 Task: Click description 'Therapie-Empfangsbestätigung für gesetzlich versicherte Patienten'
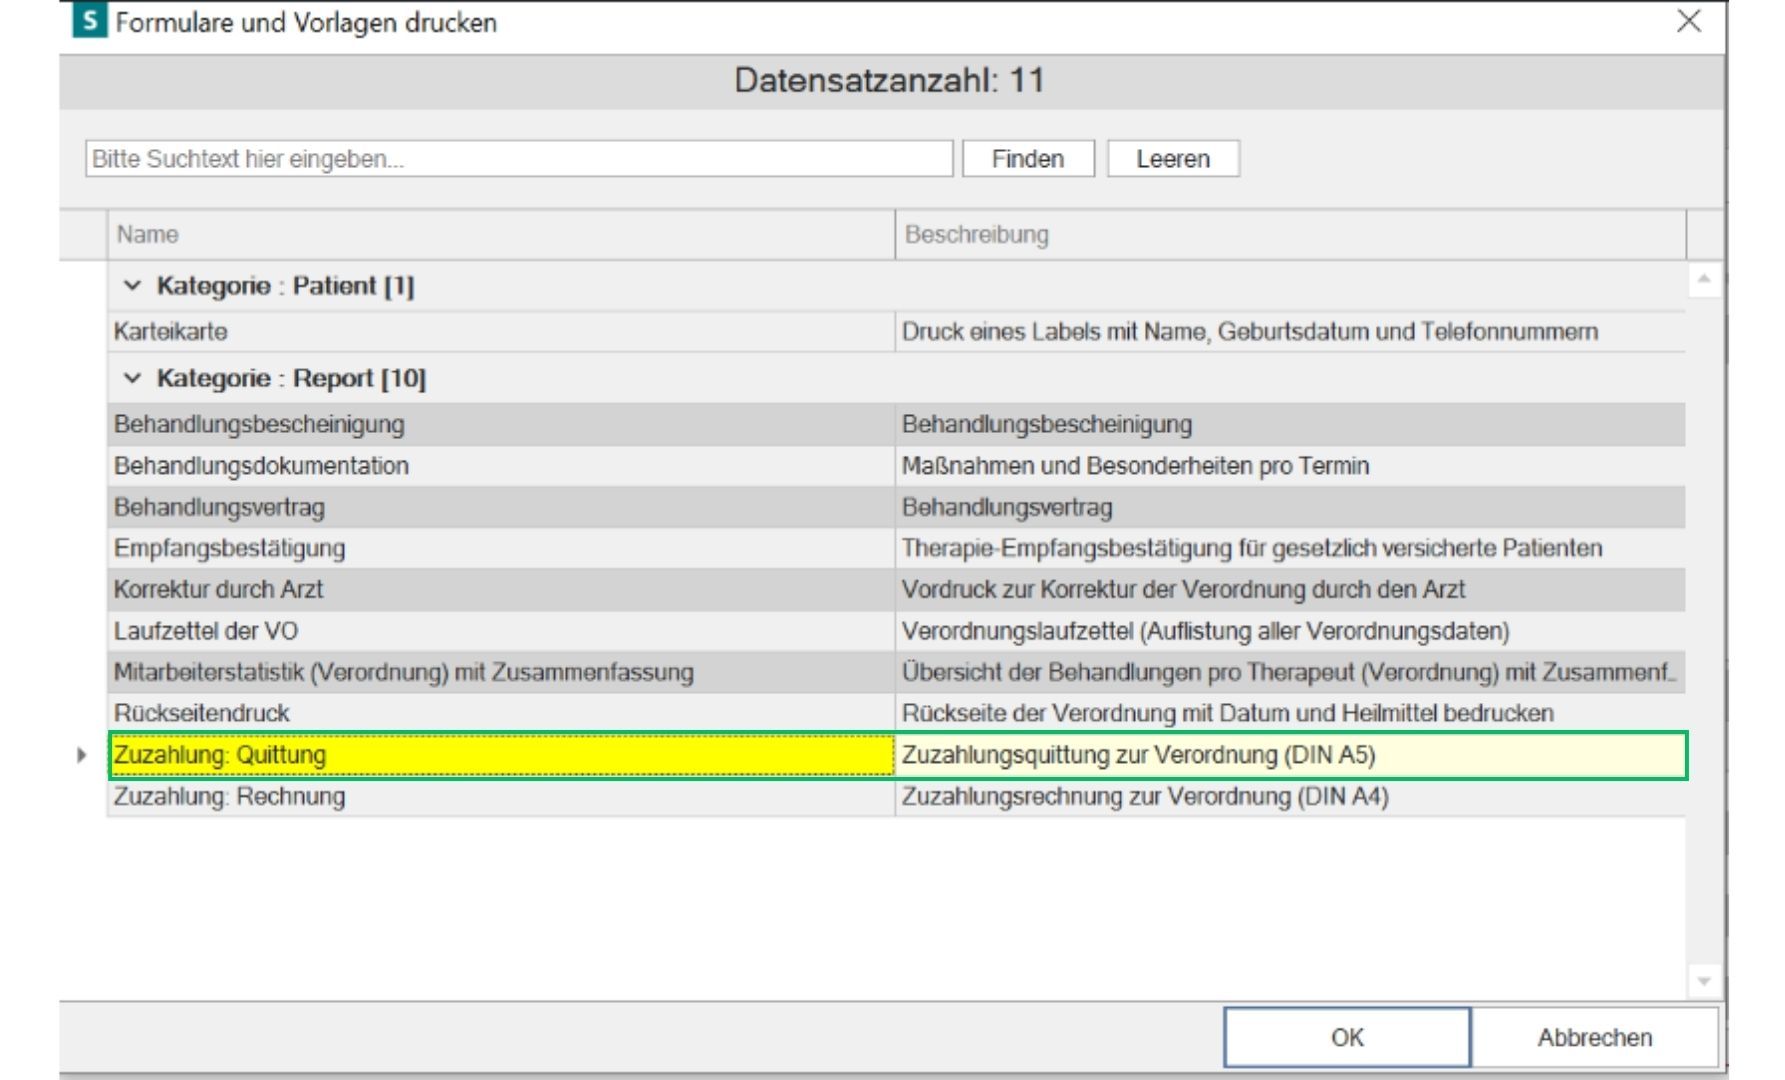pyautogui.click(x=1290, y=548)
